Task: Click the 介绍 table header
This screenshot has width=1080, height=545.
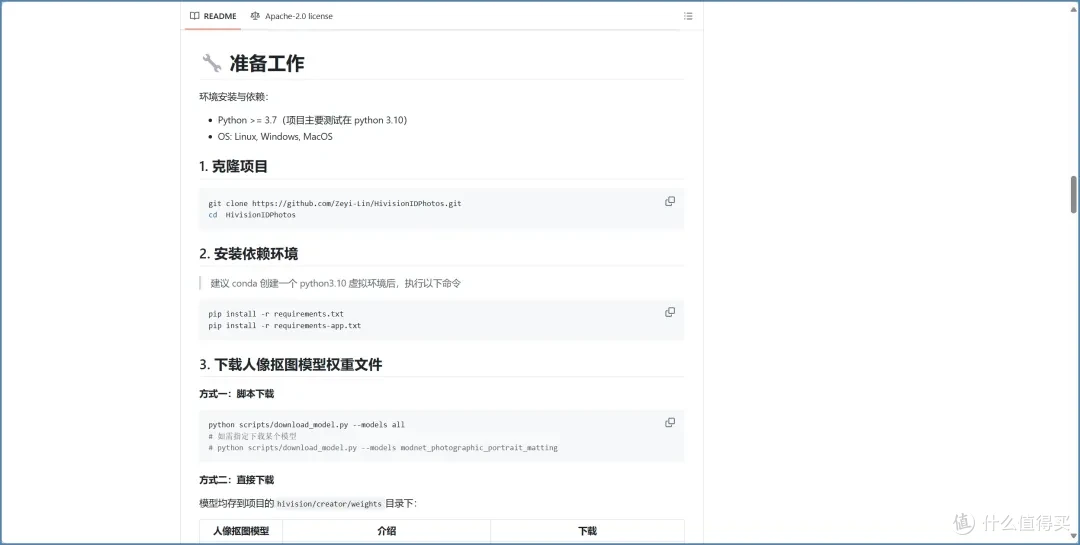Action: (x=386, y=531)
